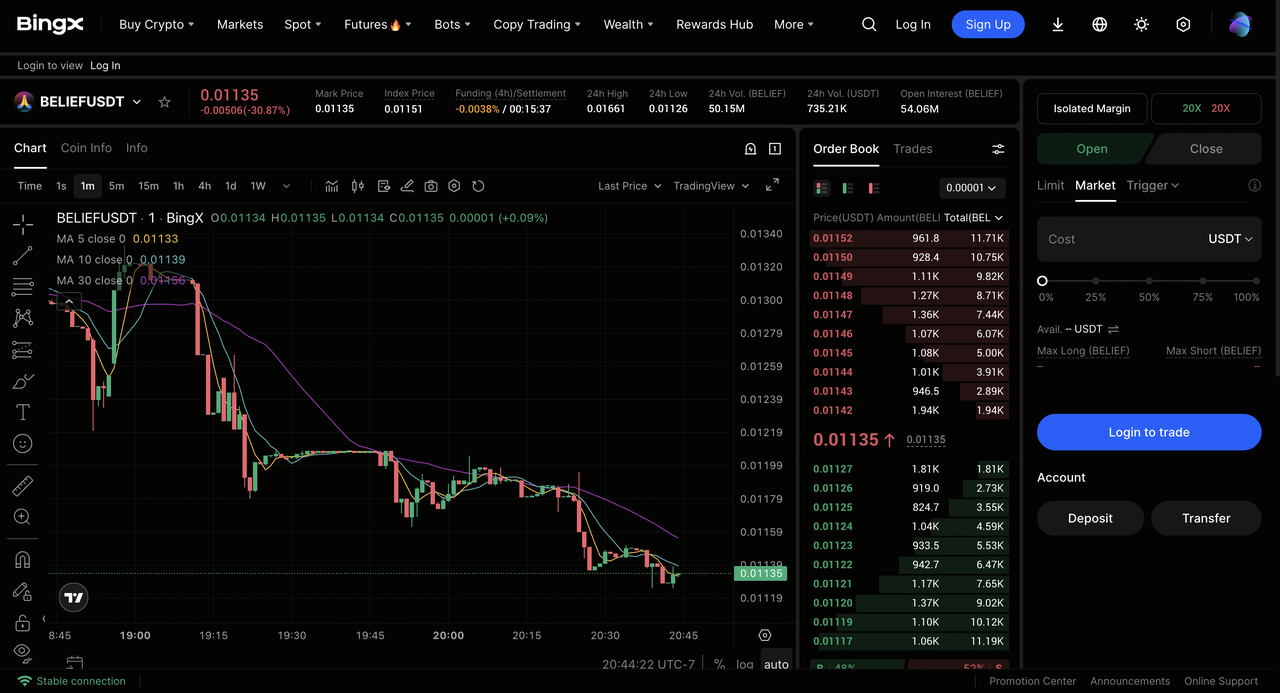Set the position slider to 50%

(x=1149, y=282)
